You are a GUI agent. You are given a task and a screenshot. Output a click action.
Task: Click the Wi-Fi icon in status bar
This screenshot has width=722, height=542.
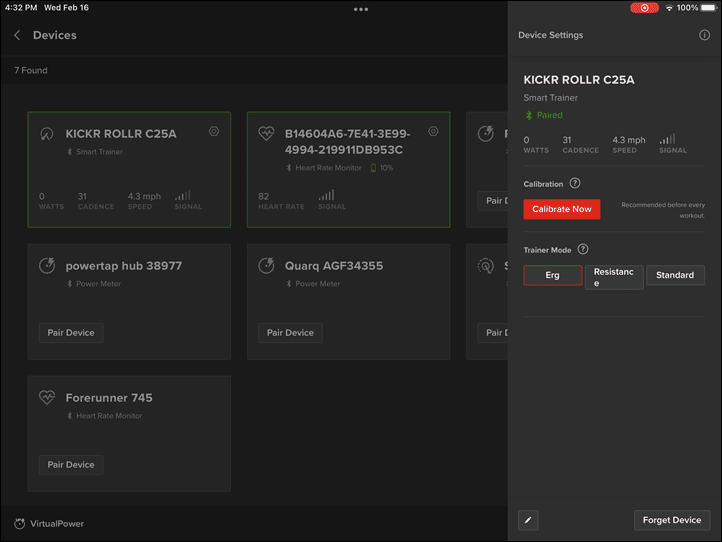[x=669, y=8]
